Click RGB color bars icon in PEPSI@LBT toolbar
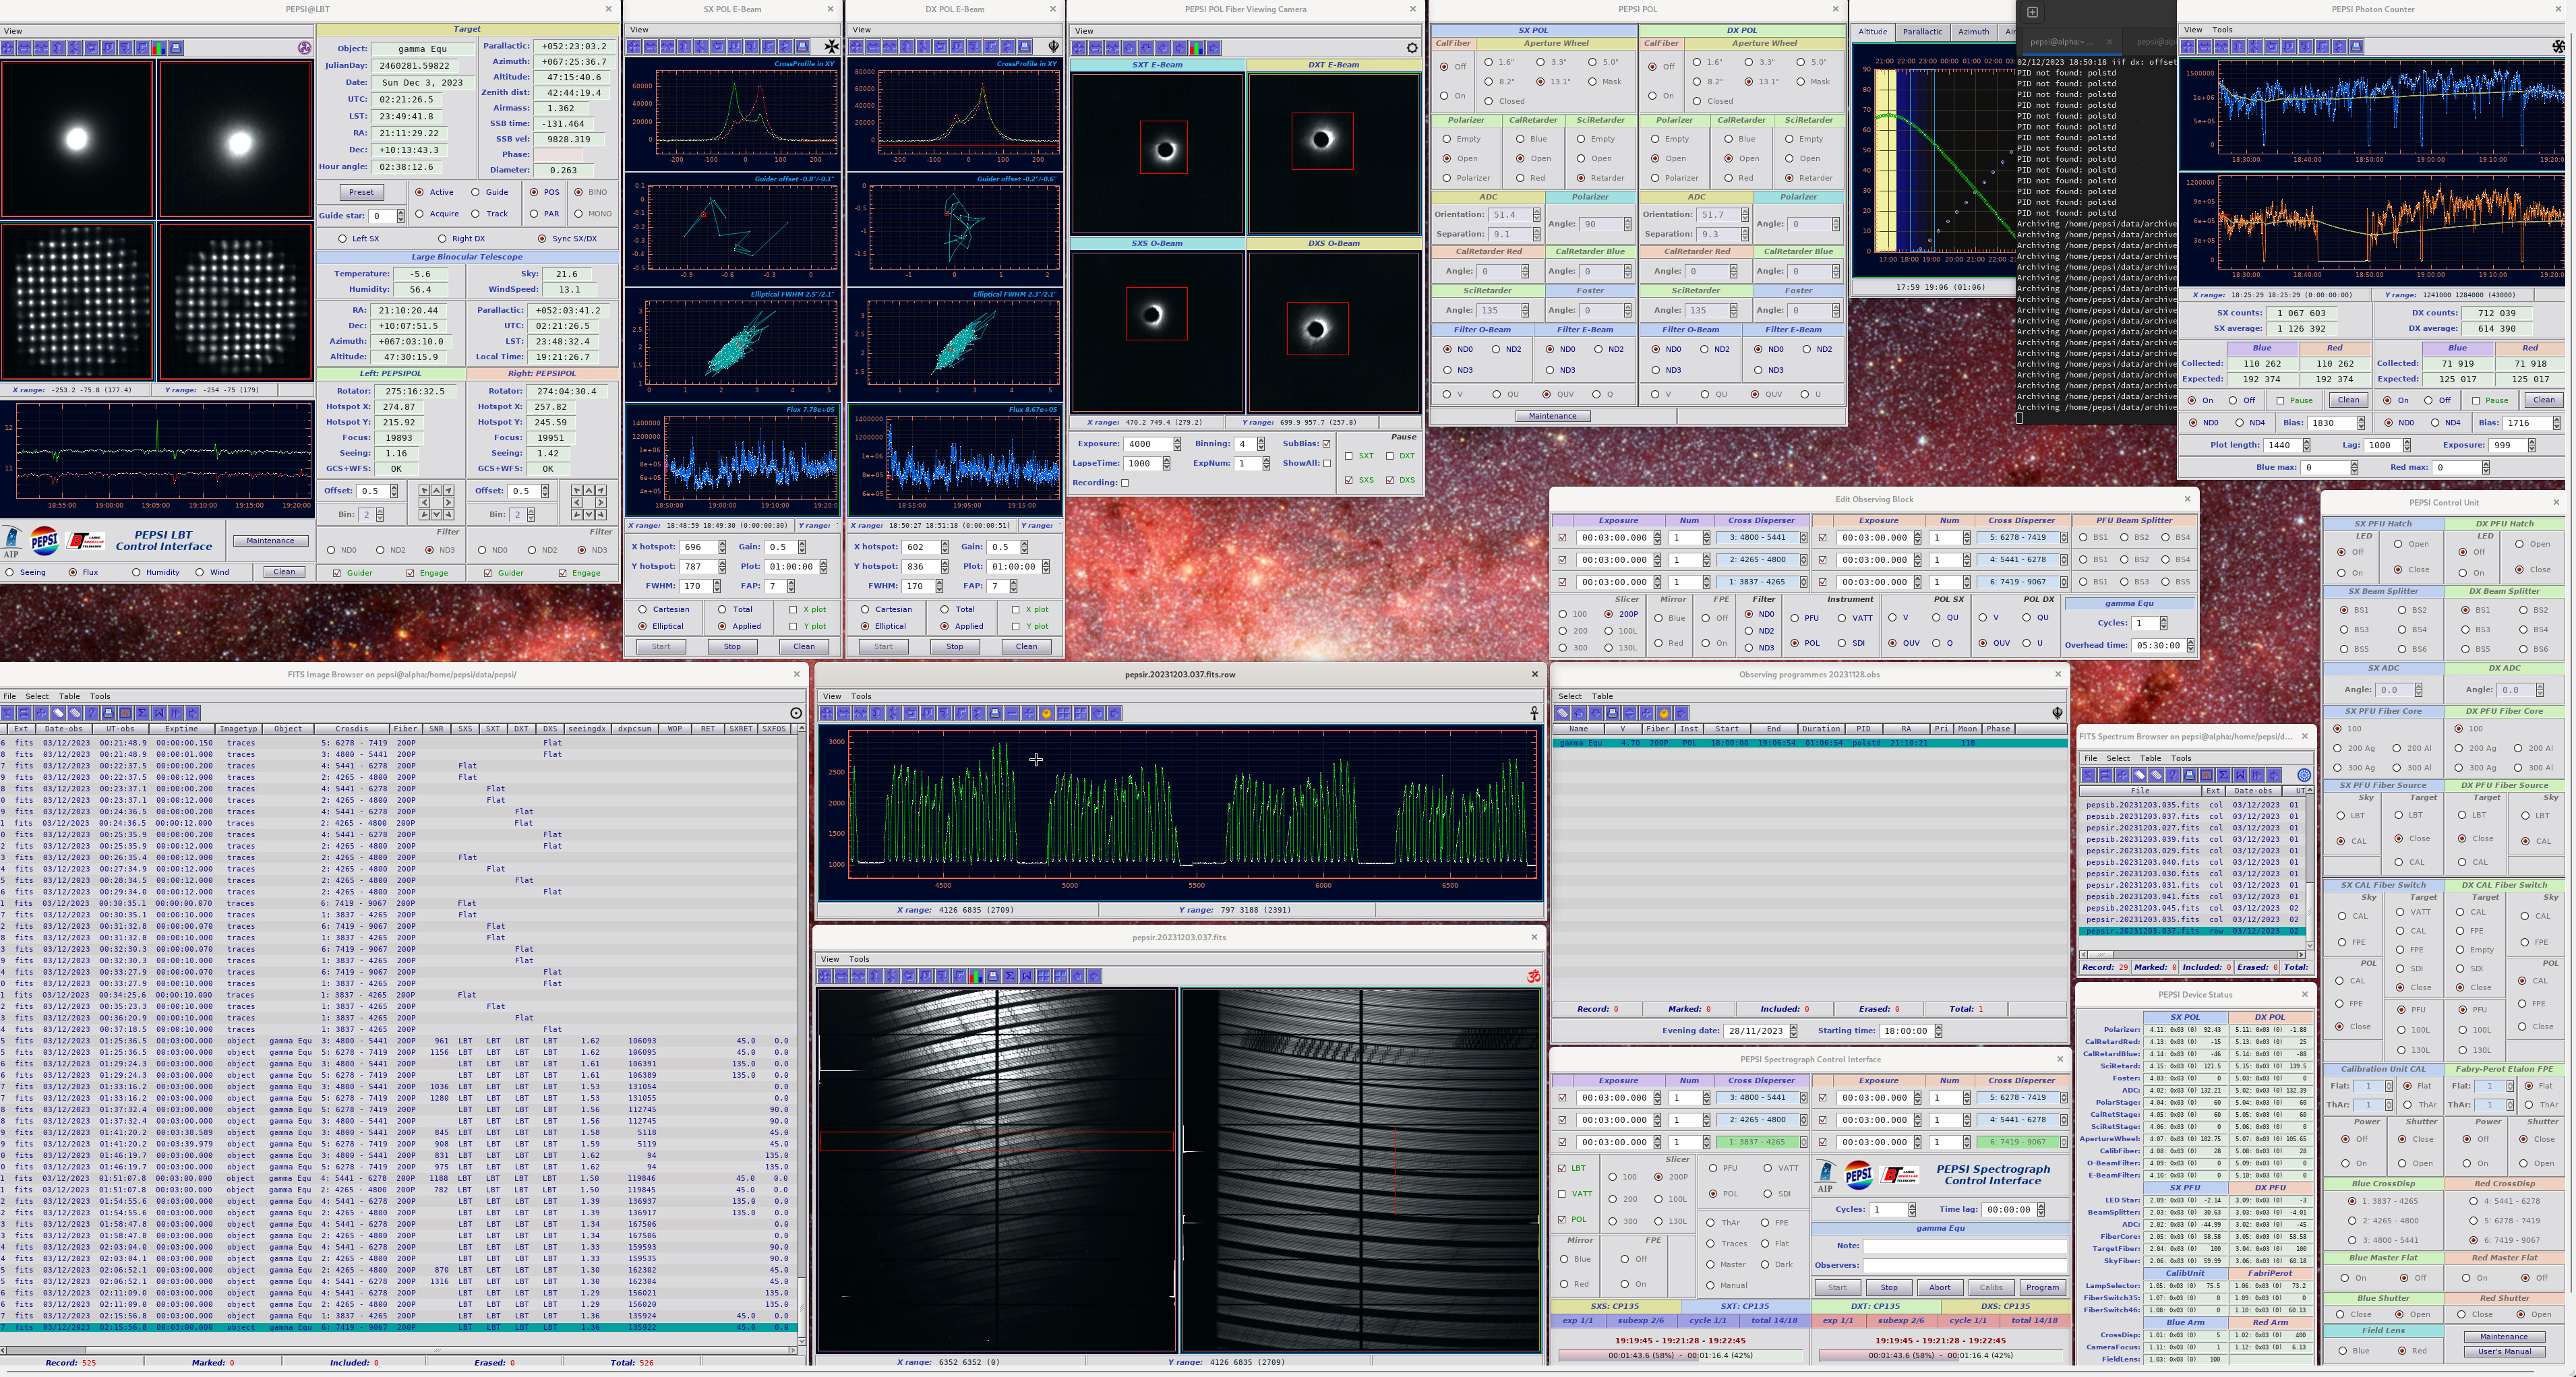 159,48
